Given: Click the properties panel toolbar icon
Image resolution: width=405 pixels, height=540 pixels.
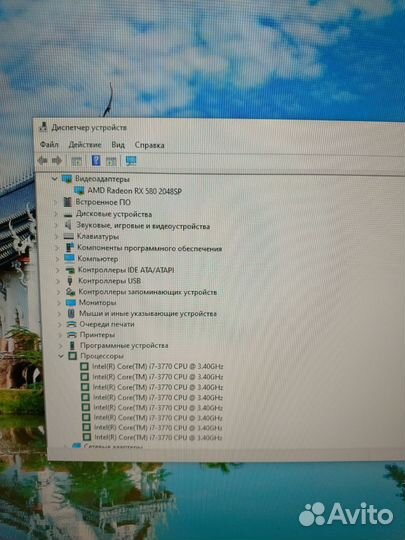Looking at the screenshot, I should tap(76, 161).
